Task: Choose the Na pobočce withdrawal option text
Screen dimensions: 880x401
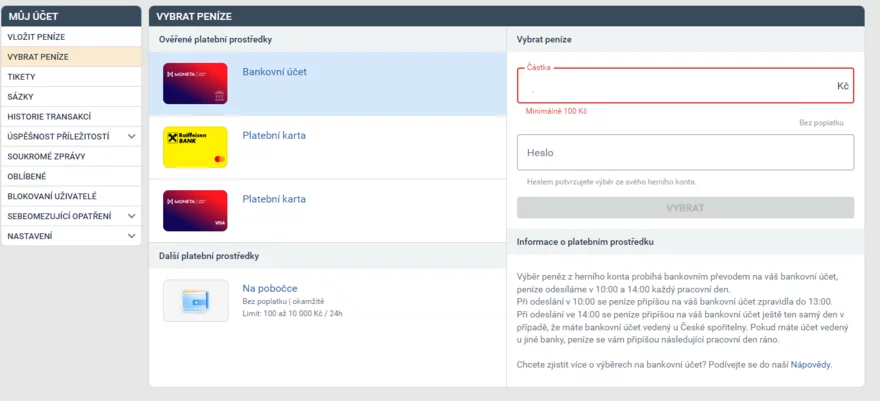Action: 270,288
